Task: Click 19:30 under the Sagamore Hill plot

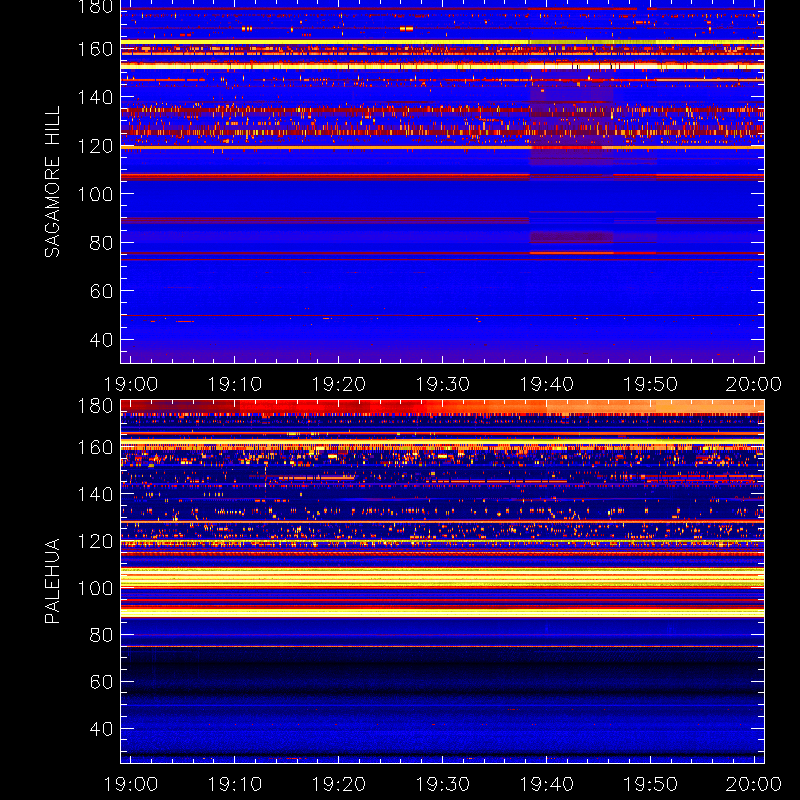Action: (442, 384)
